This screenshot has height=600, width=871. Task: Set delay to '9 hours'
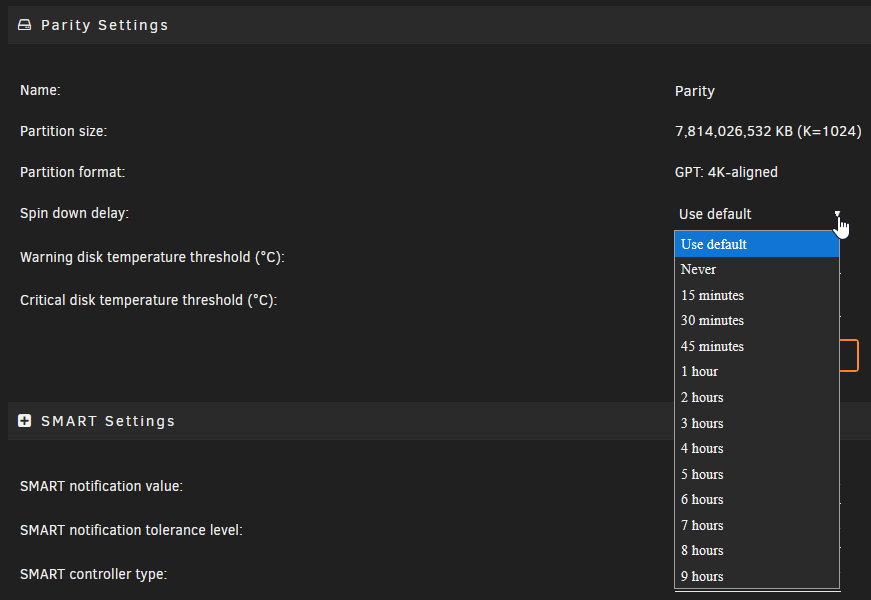(757, 576)
